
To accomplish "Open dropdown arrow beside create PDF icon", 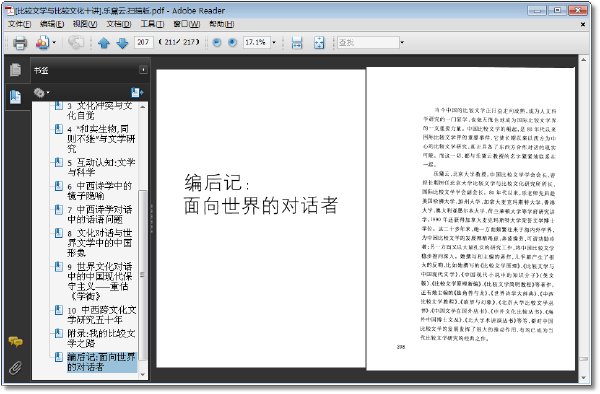I will pos(54,42).
